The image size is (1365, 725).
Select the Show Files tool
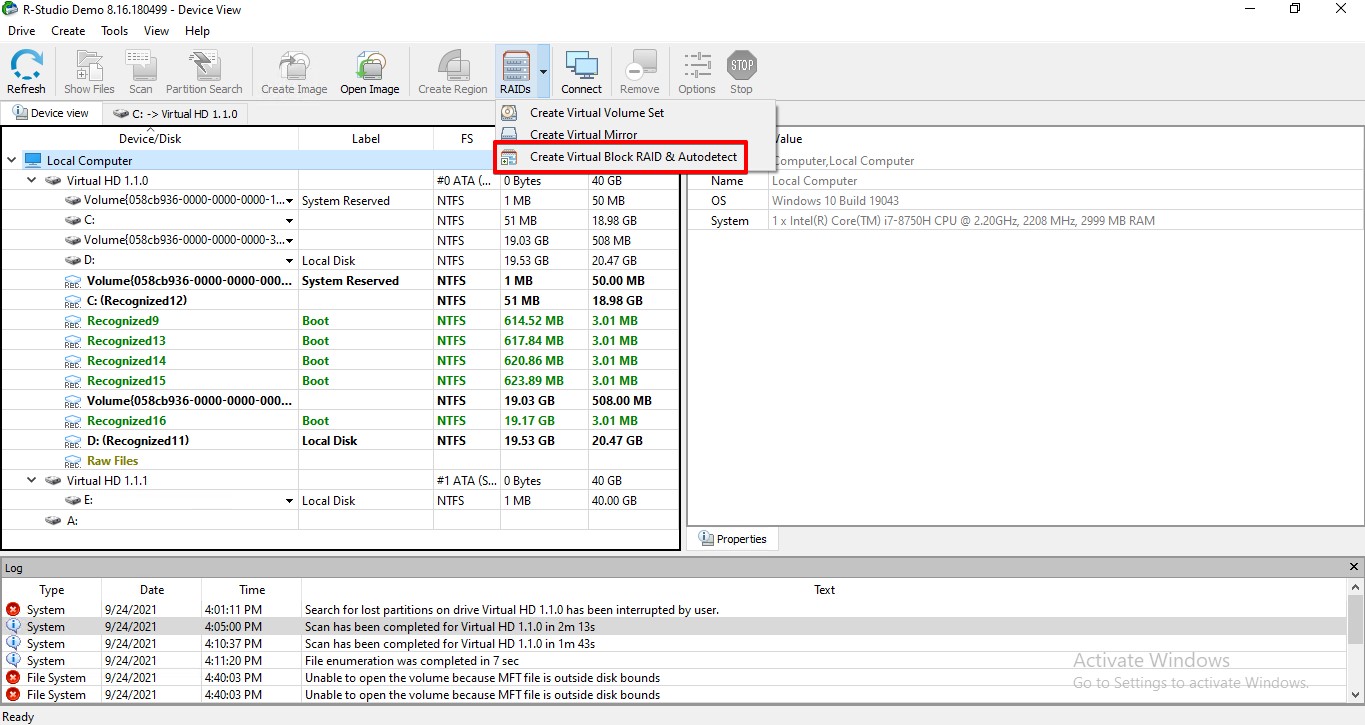point(89,70)
